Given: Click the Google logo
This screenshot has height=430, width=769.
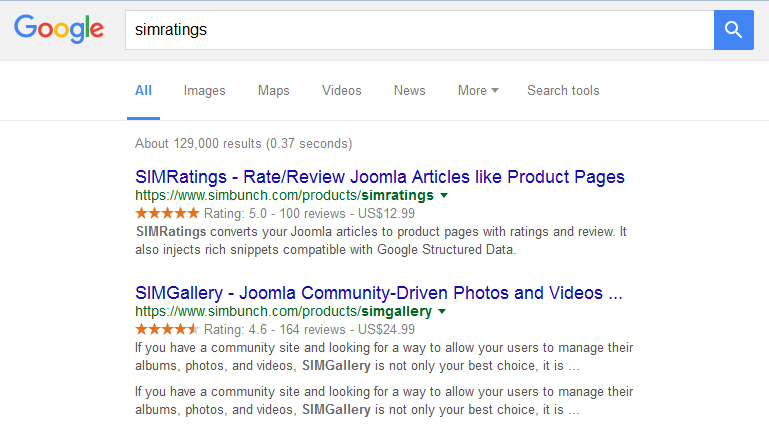Looking at the screenshot, I should point(59,29).
